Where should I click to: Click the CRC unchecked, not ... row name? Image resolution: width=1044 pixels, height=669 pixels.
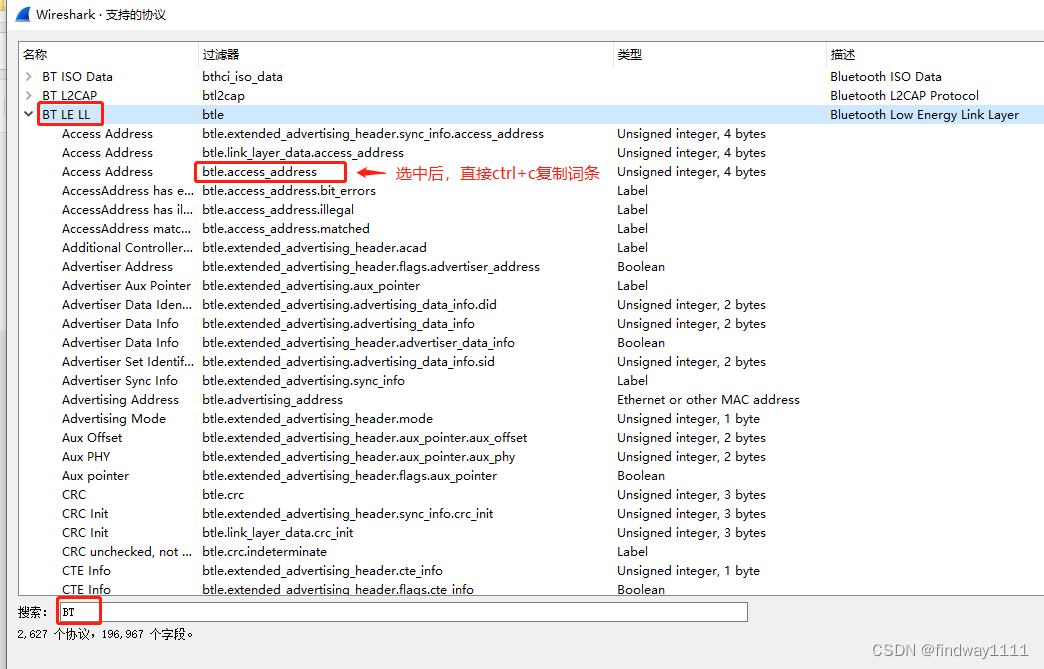[x=127, y=552]
